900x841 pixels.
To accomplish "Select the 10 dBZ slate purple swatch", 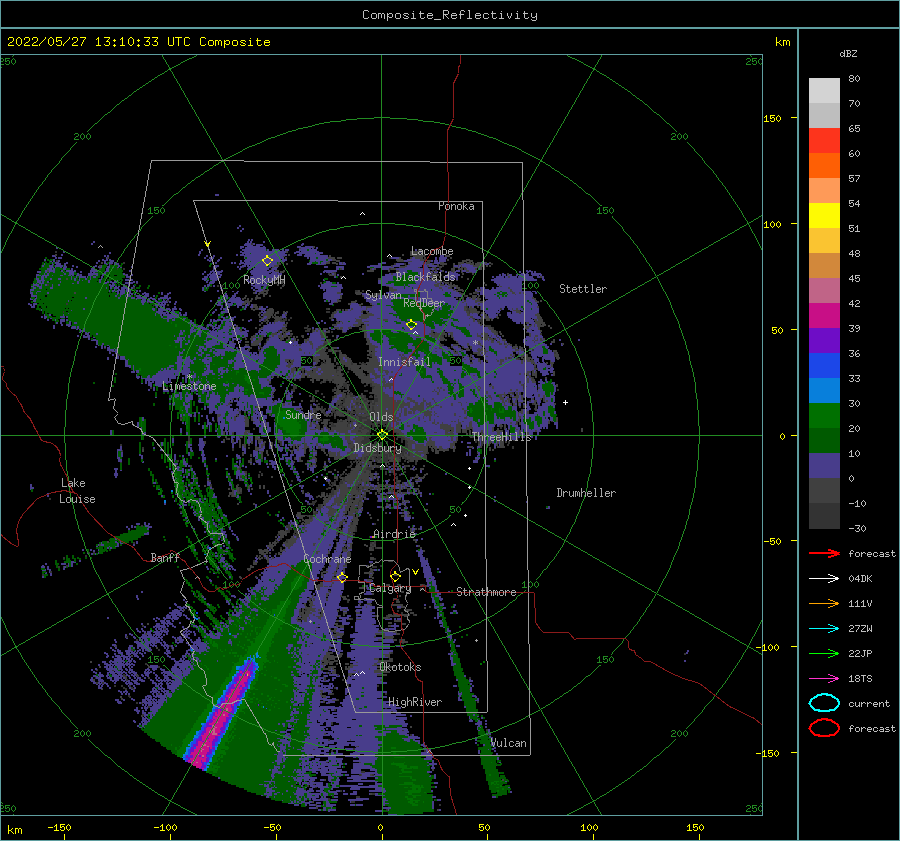I will pyautogui.click(x=824, y=466).
